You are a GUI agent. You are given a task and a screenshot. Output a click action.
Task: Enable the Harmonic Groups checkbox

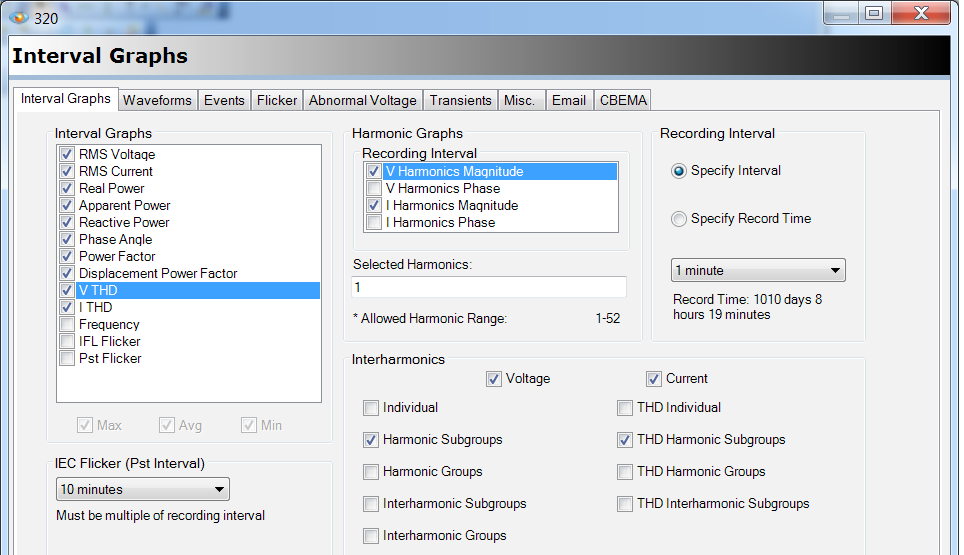[371, 471]
